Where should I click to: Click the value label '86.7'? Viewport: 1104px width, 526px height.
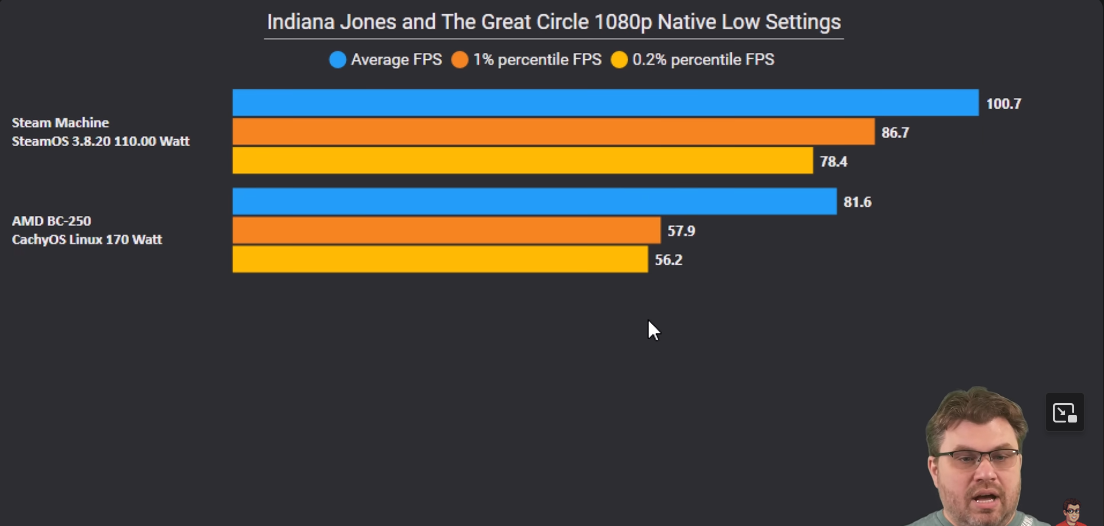click(x=895, y=133)
